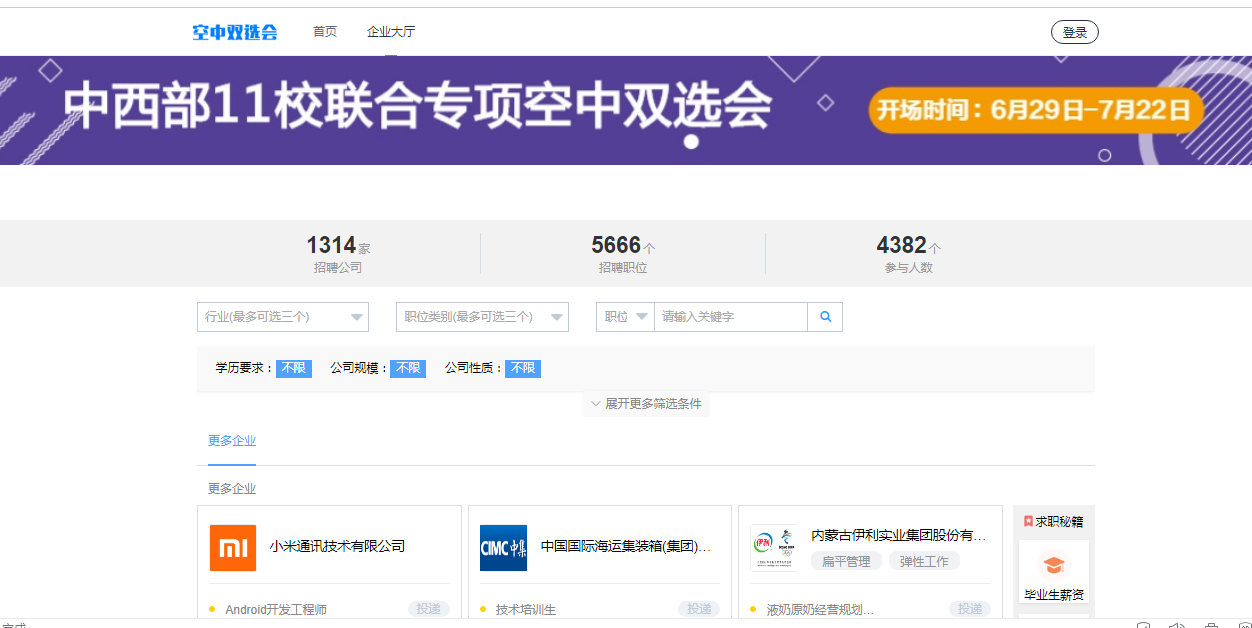
Task: Select 不限 for 学历要求 filter
Action: coord(293,369)
